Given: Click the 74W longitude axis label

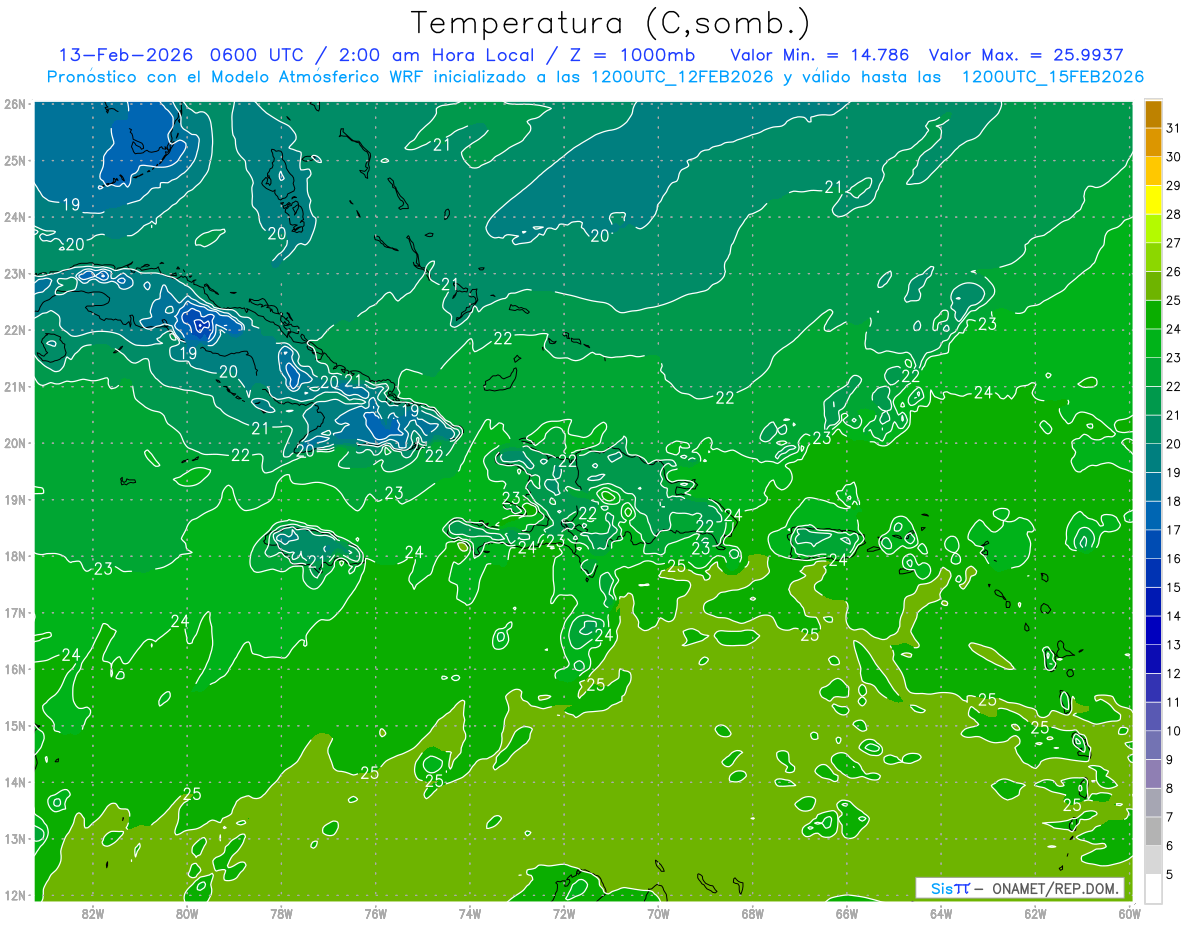Looking at the screenshot, I should (x=469, y=913).
